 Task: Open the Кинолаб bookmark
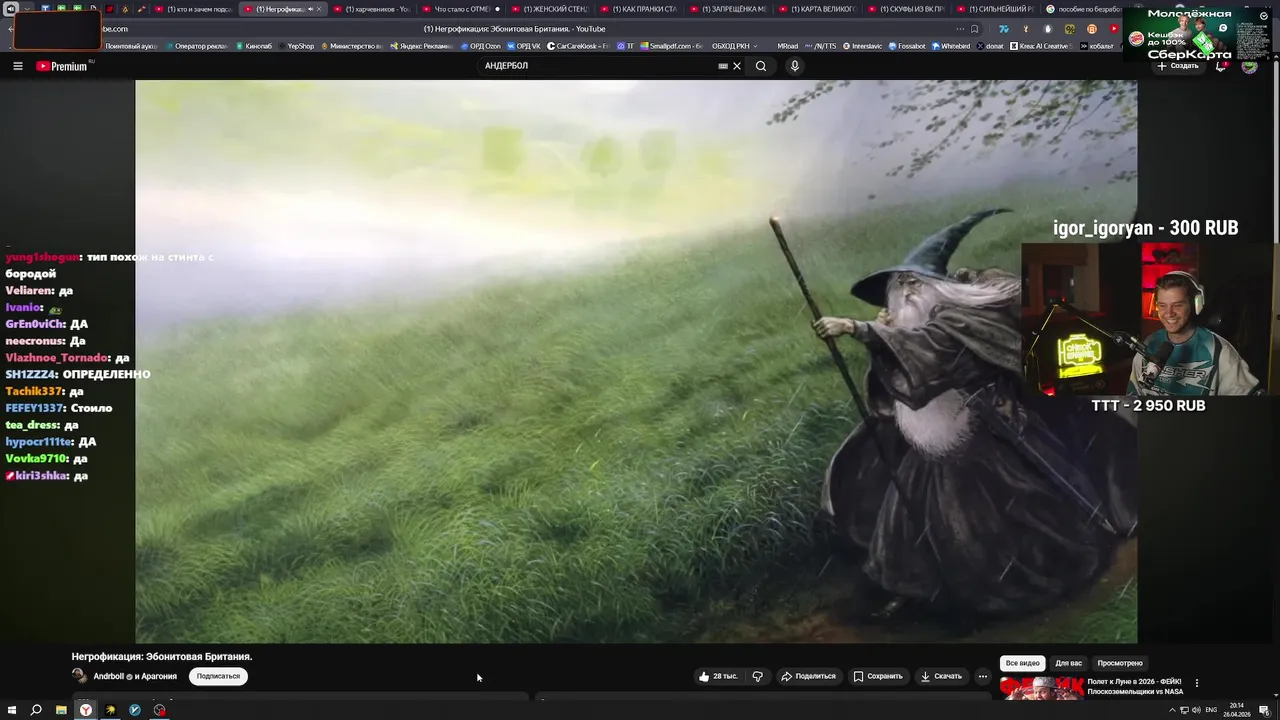click(x=253, y=46)
